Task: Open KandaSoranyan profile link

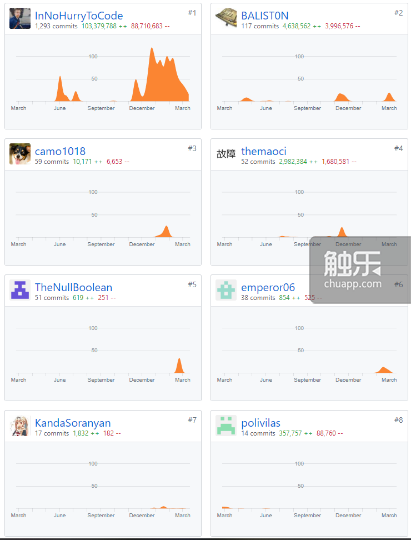Action: (73, 423)
